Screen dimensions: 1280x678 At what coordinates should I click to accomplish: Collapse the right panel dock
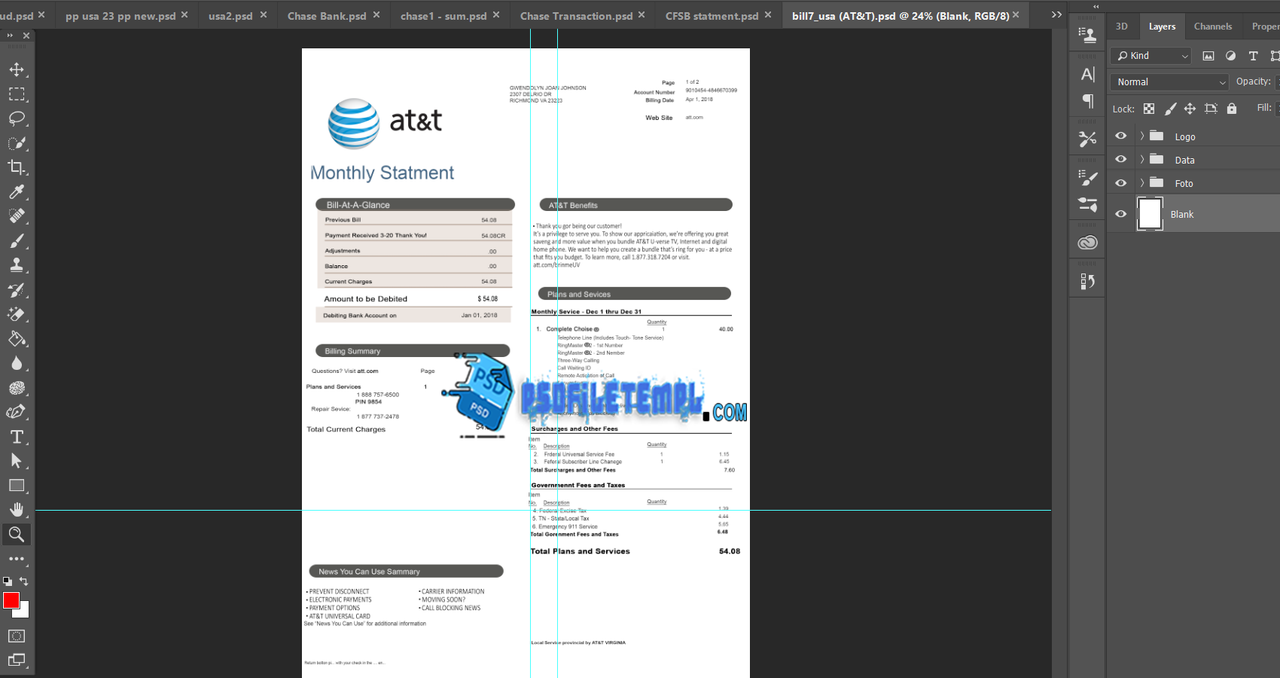pyautogui.click(x=1095, y=6)
